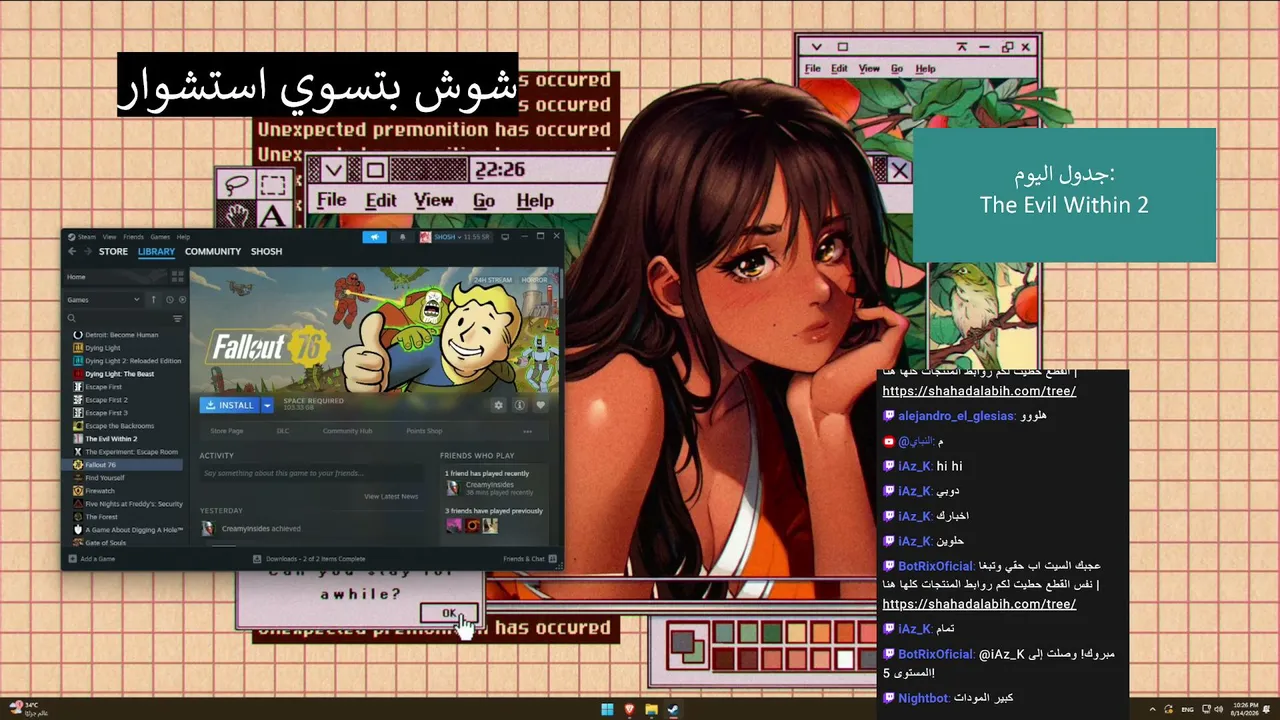Click the library search magnifier icon
This screenshot has height=720, width=1280.
(x=72, y=319)
